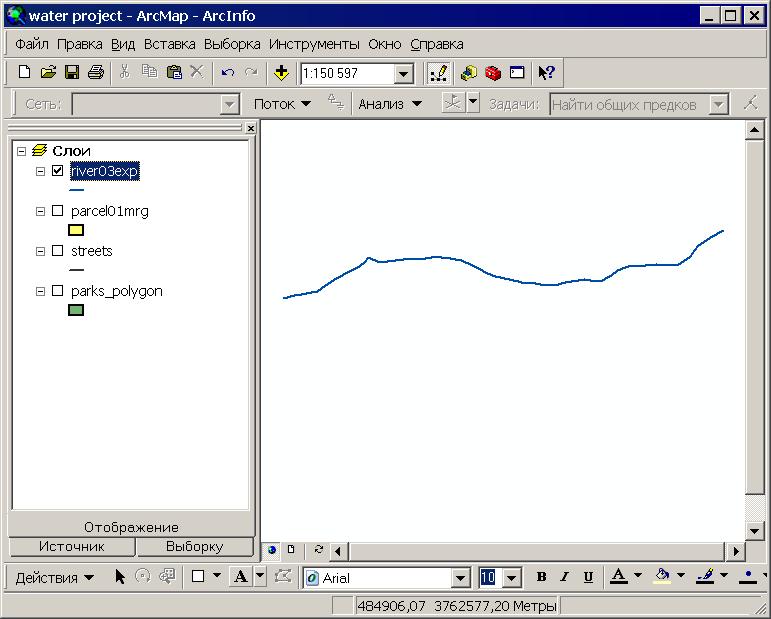Open the Анализ dropdown menu
The image size is (771, 619).
pyautogui.click(x=390, y=104)
